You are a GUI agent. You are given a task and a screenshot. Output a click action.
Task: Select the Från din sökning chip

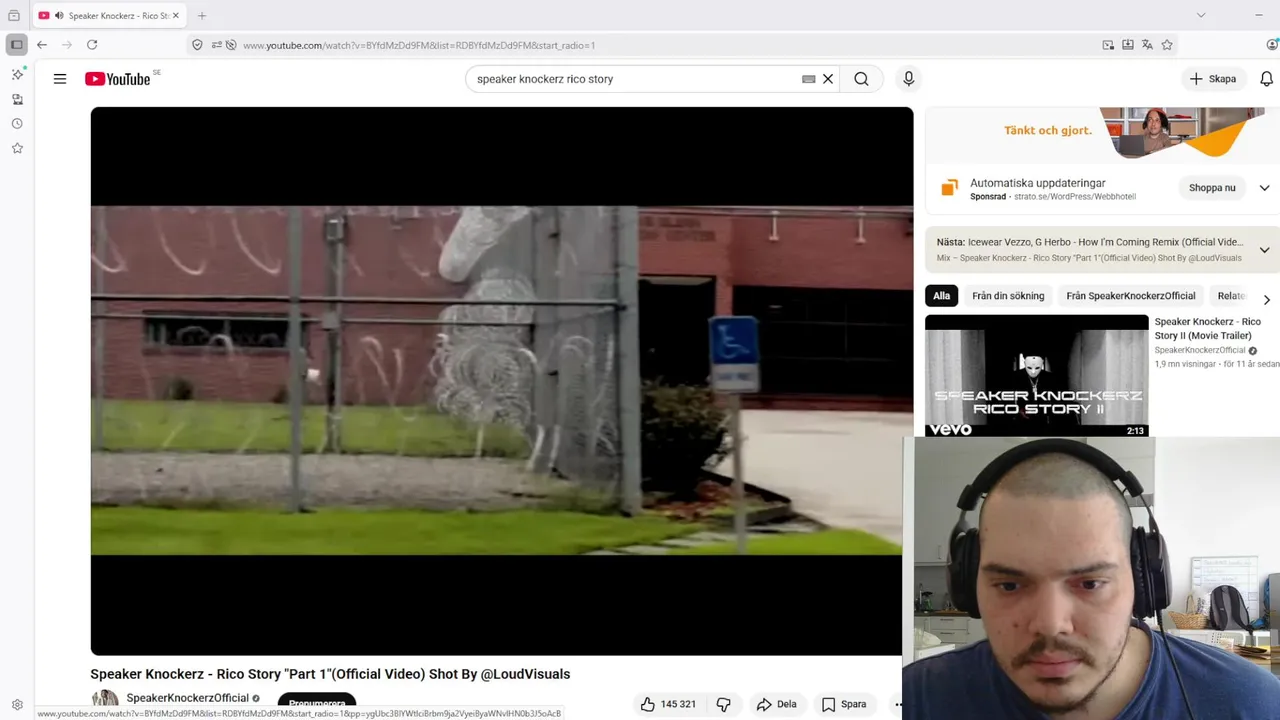[x=1008, y=296]
